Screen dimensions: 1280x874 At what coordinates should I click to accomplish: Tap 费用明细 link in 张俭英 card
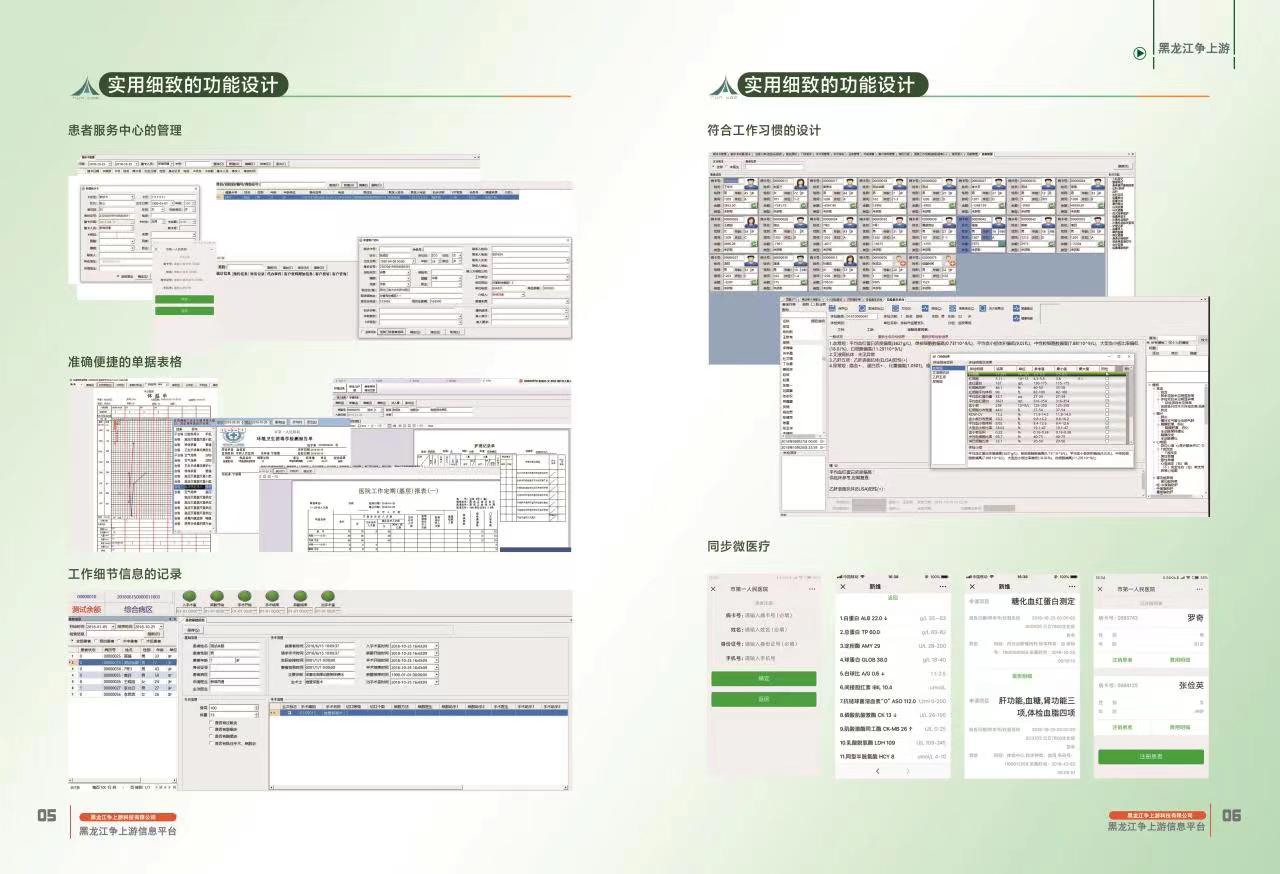click(1179, 727)
